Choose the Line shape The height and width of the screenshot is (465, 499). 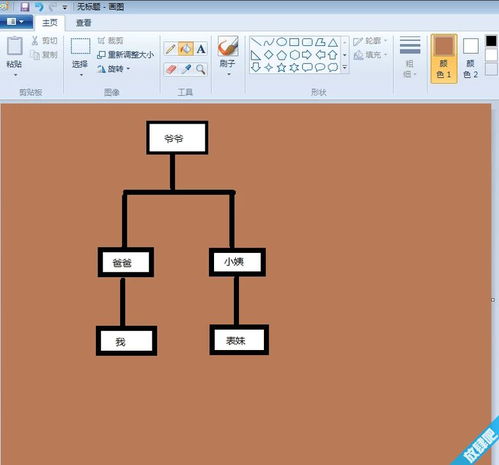click(x=256, y=42)
